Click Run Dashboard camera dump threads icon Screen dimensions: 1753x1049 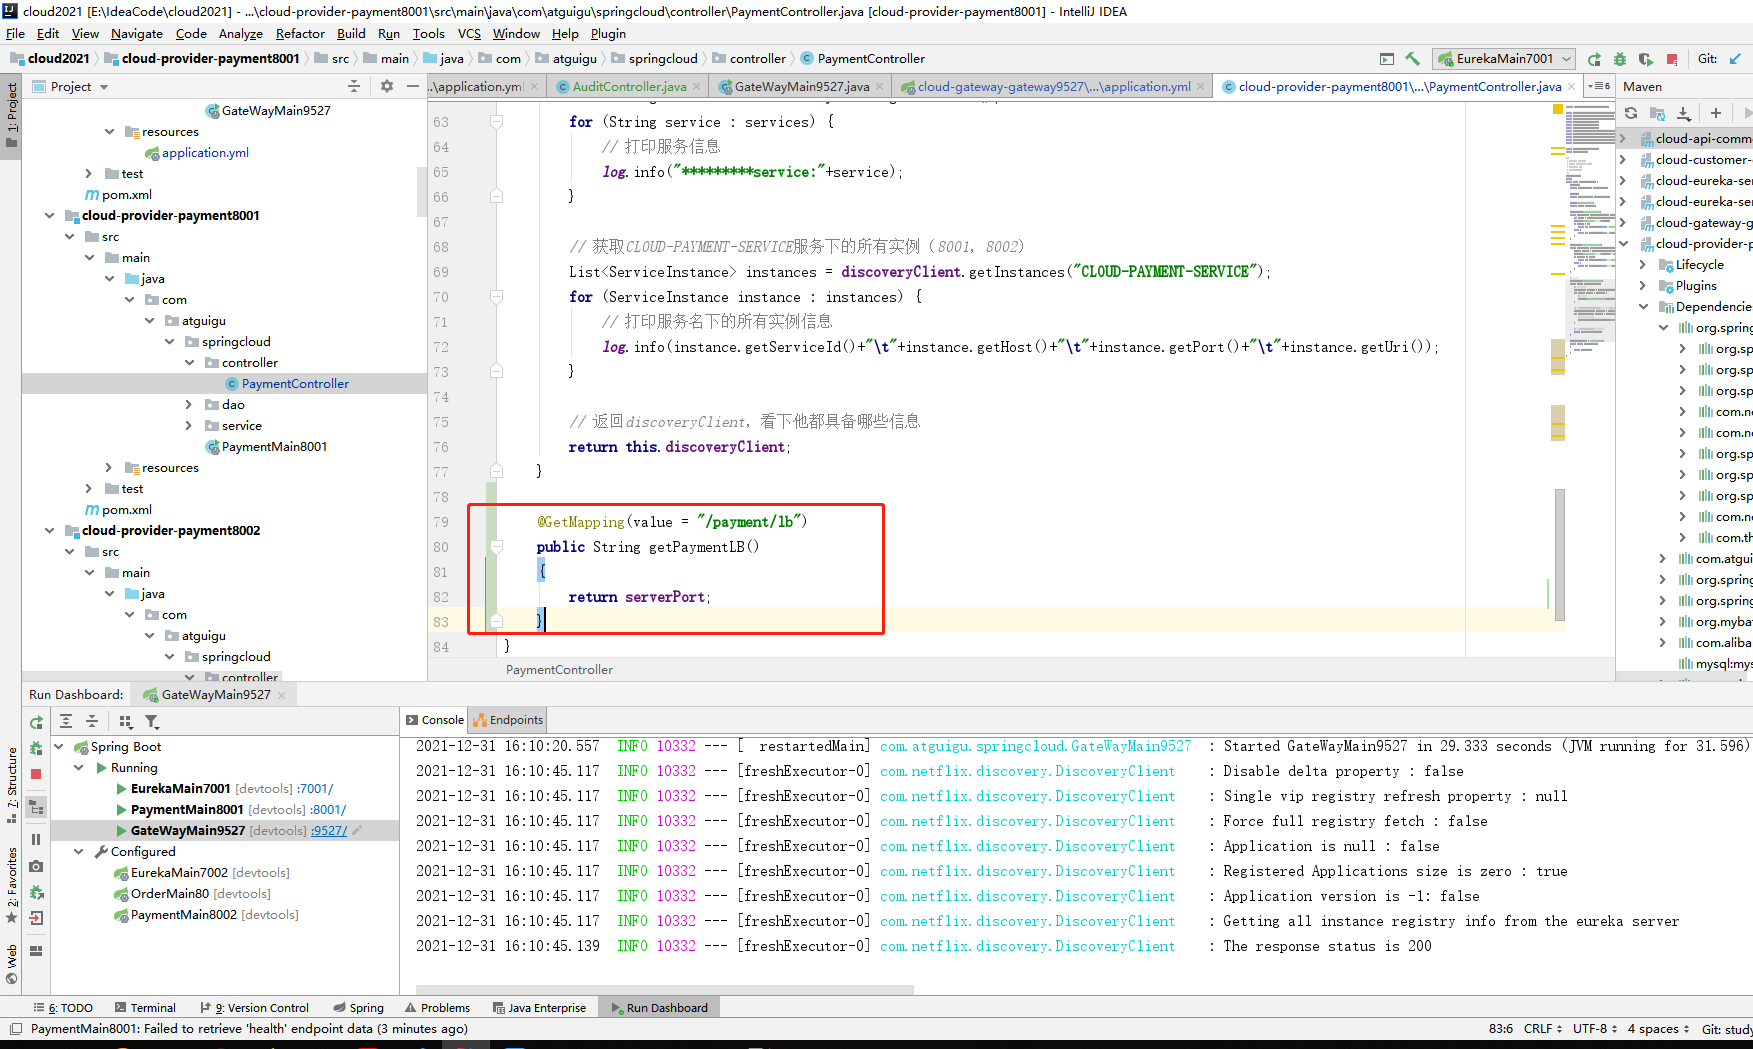(36, 866)
